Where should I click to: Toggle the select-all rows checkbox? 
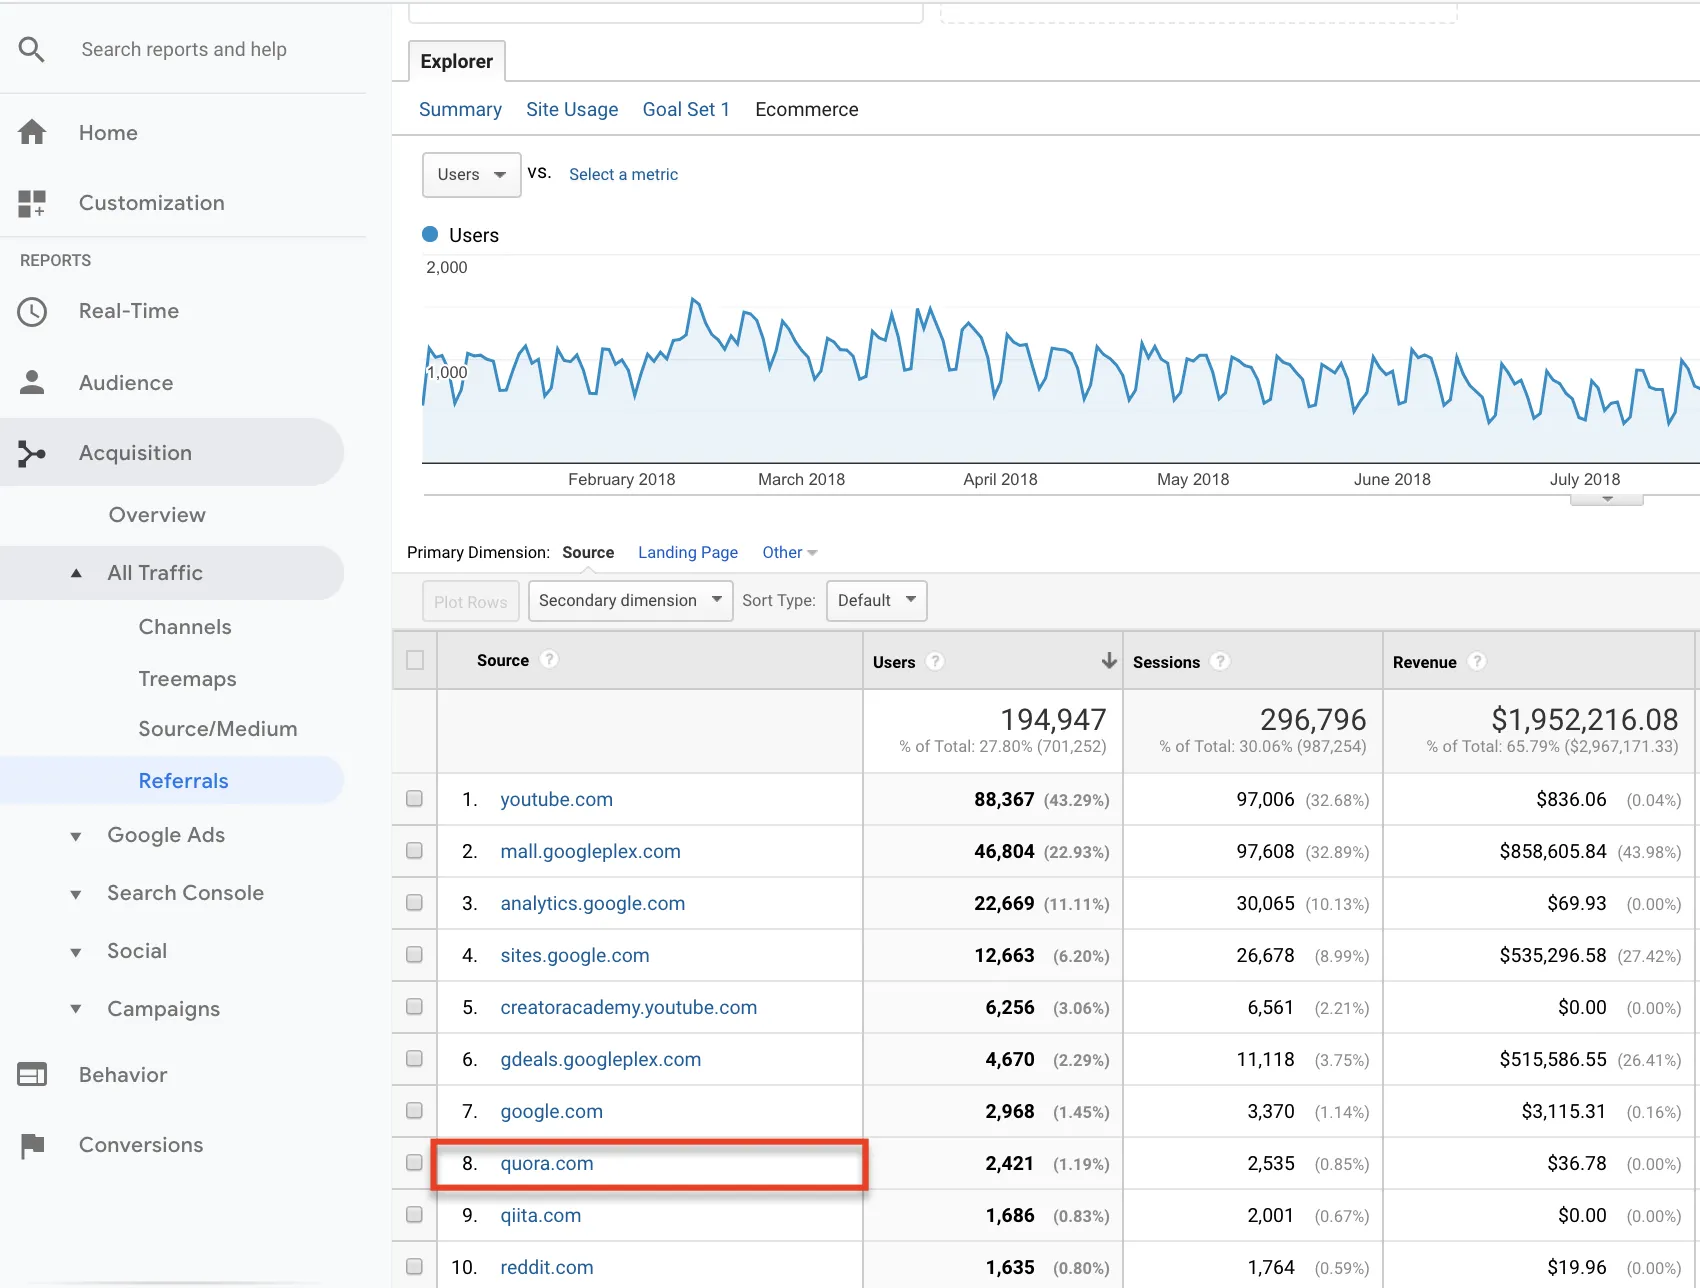pos(415,660)
